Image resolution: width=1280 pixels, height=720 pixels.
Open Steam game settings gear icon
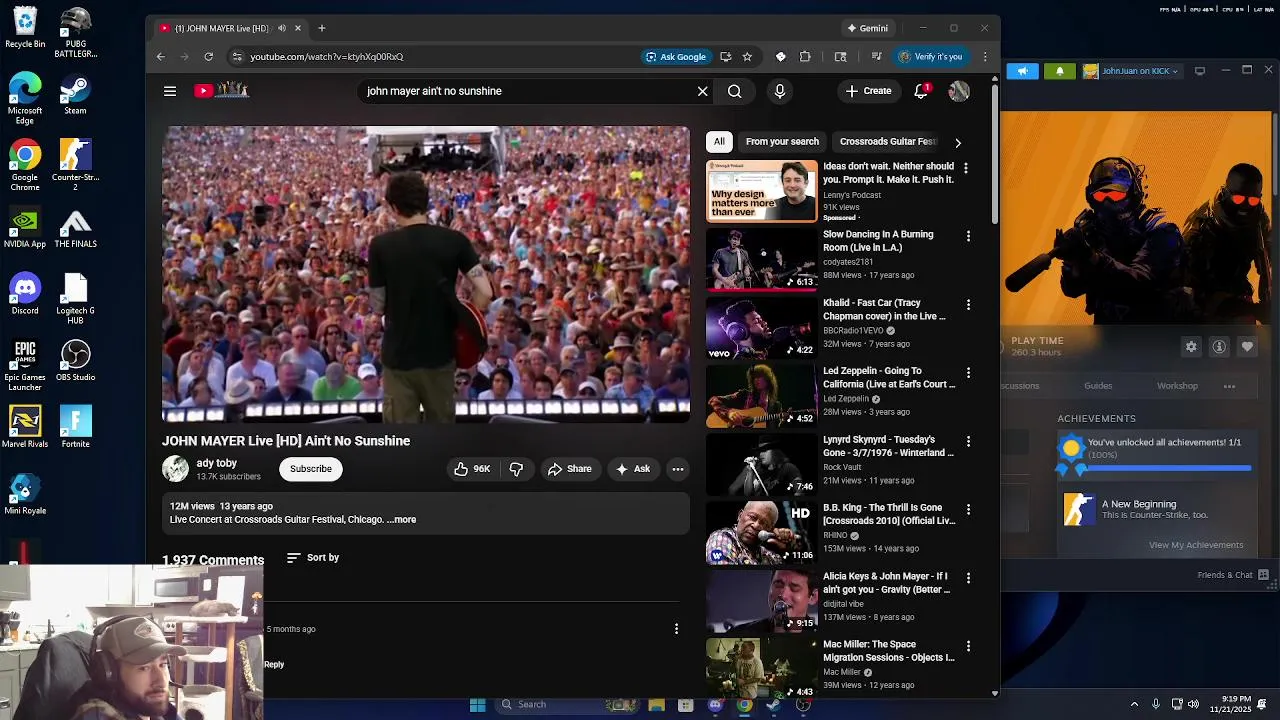(1191, 347)
